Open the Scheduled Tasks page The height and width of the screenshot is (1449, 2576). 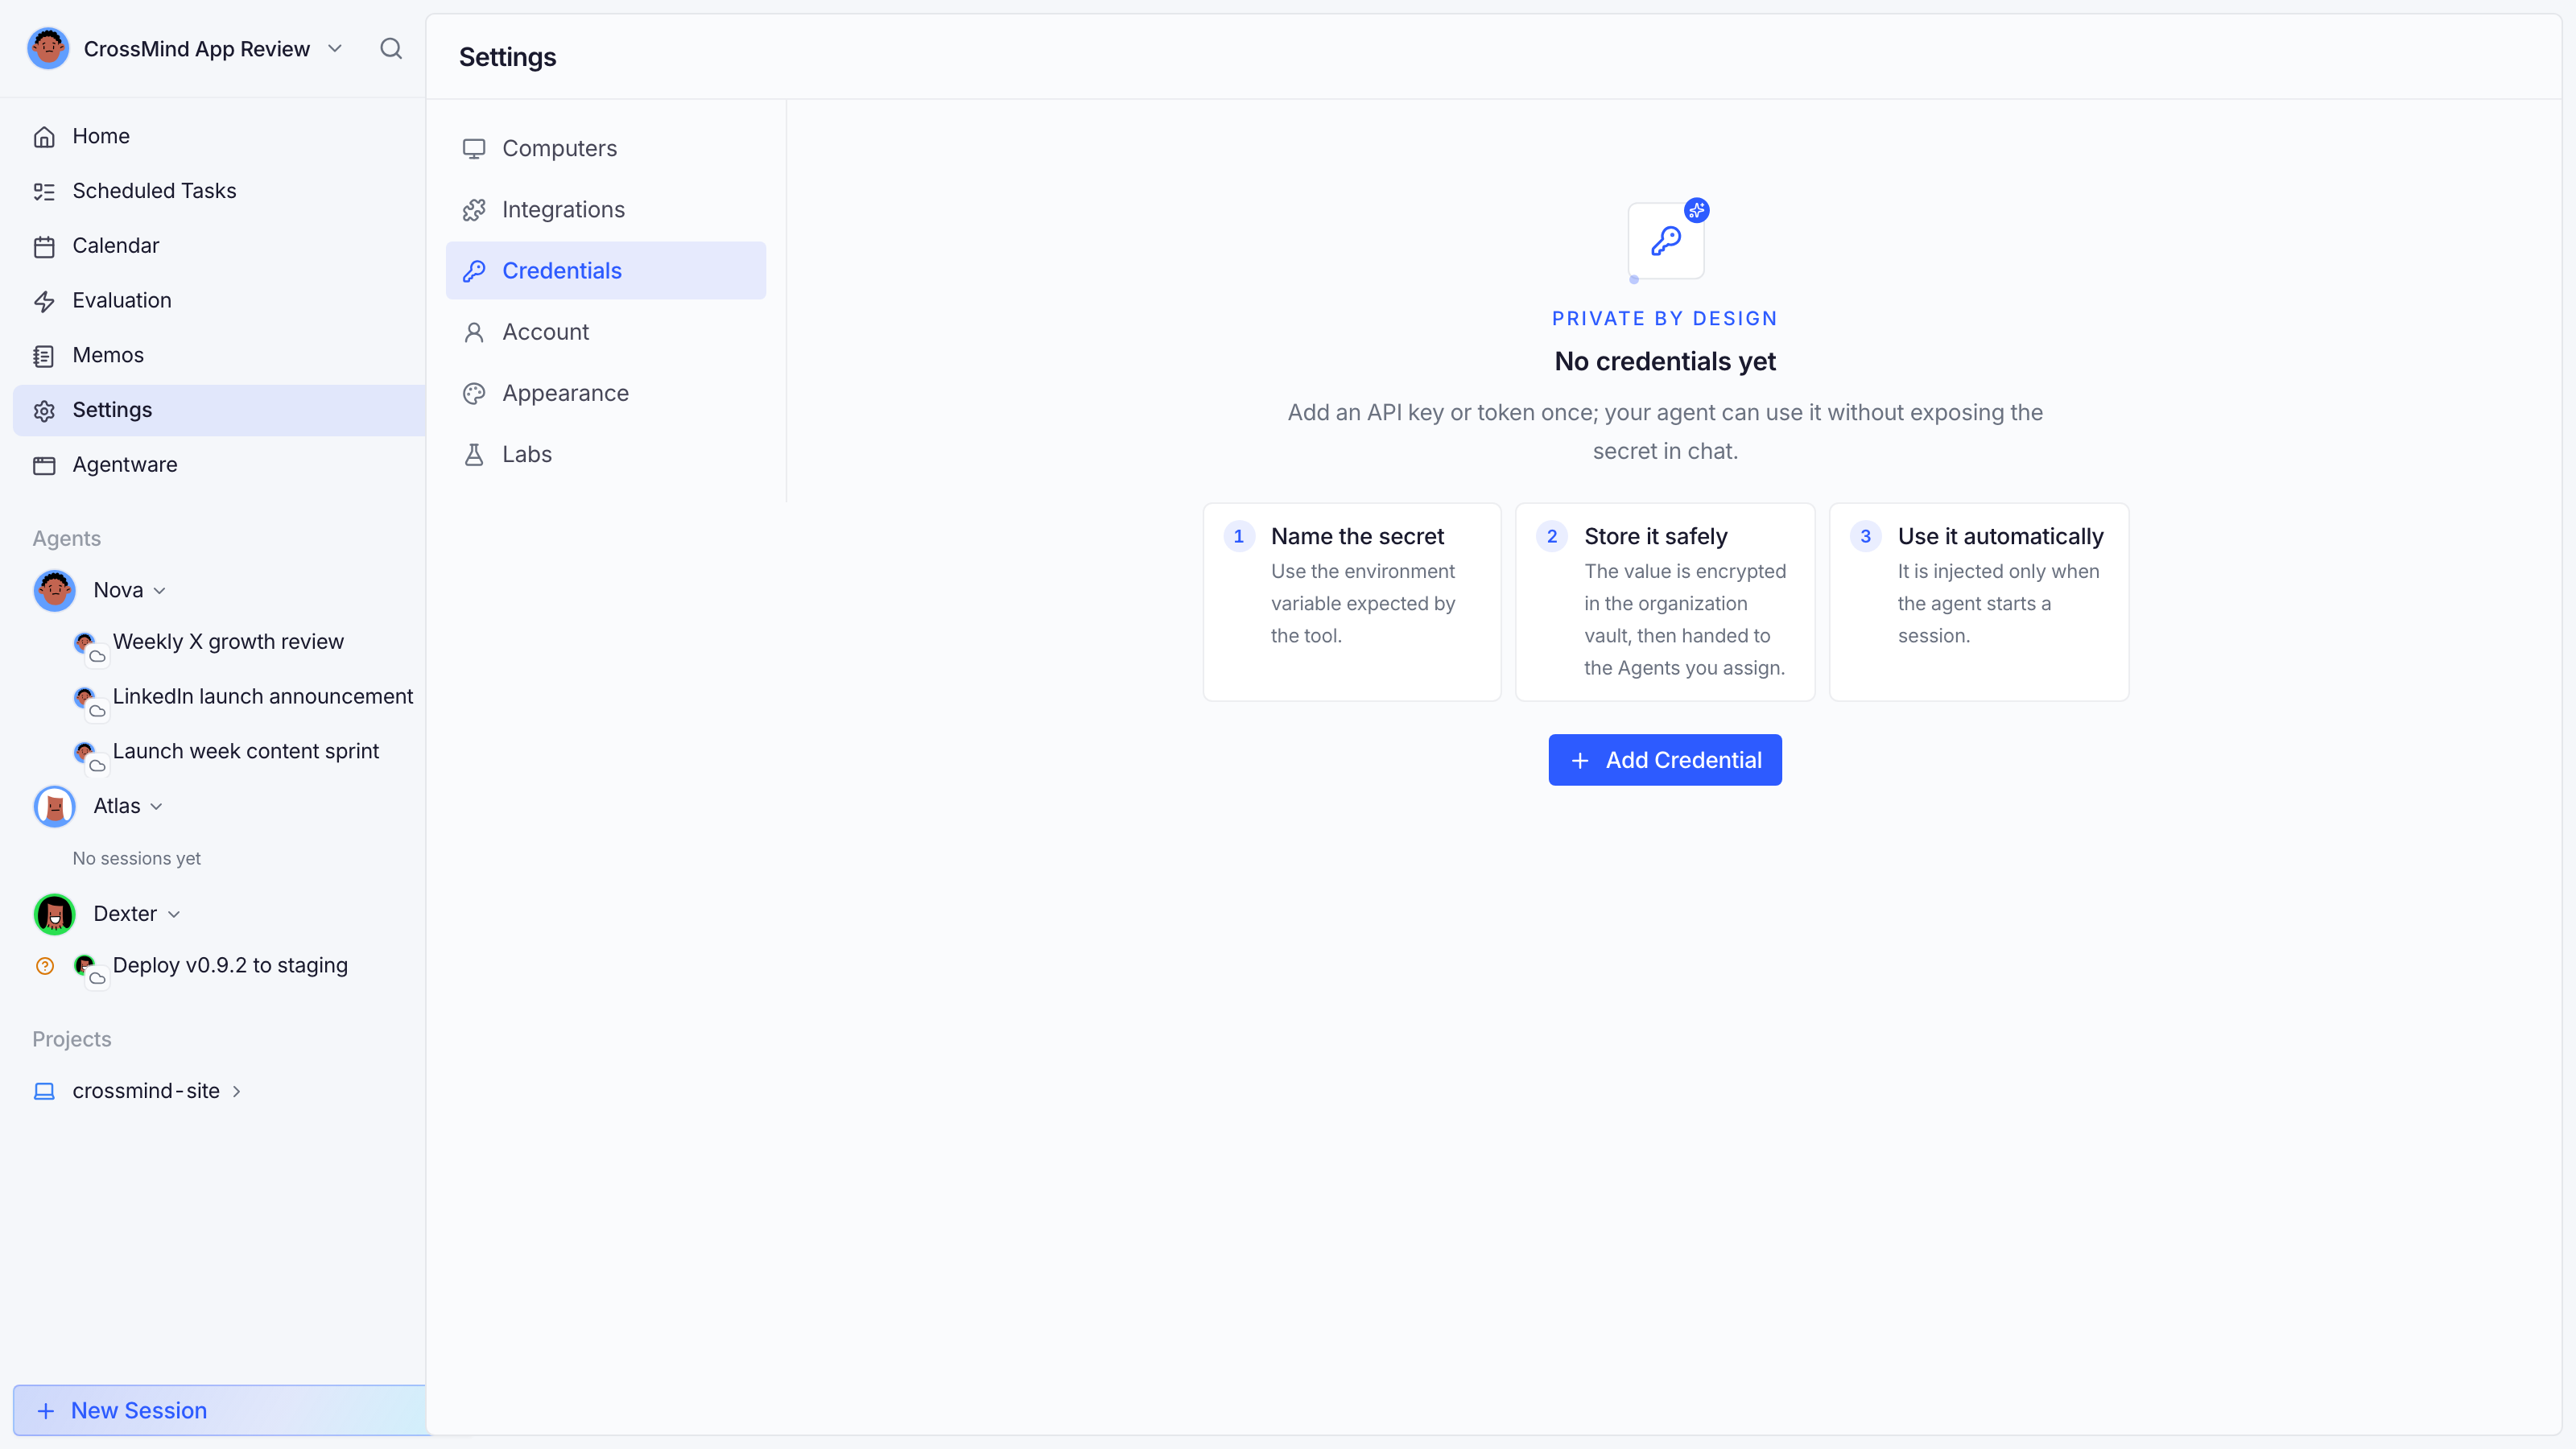tap(220, 191)
